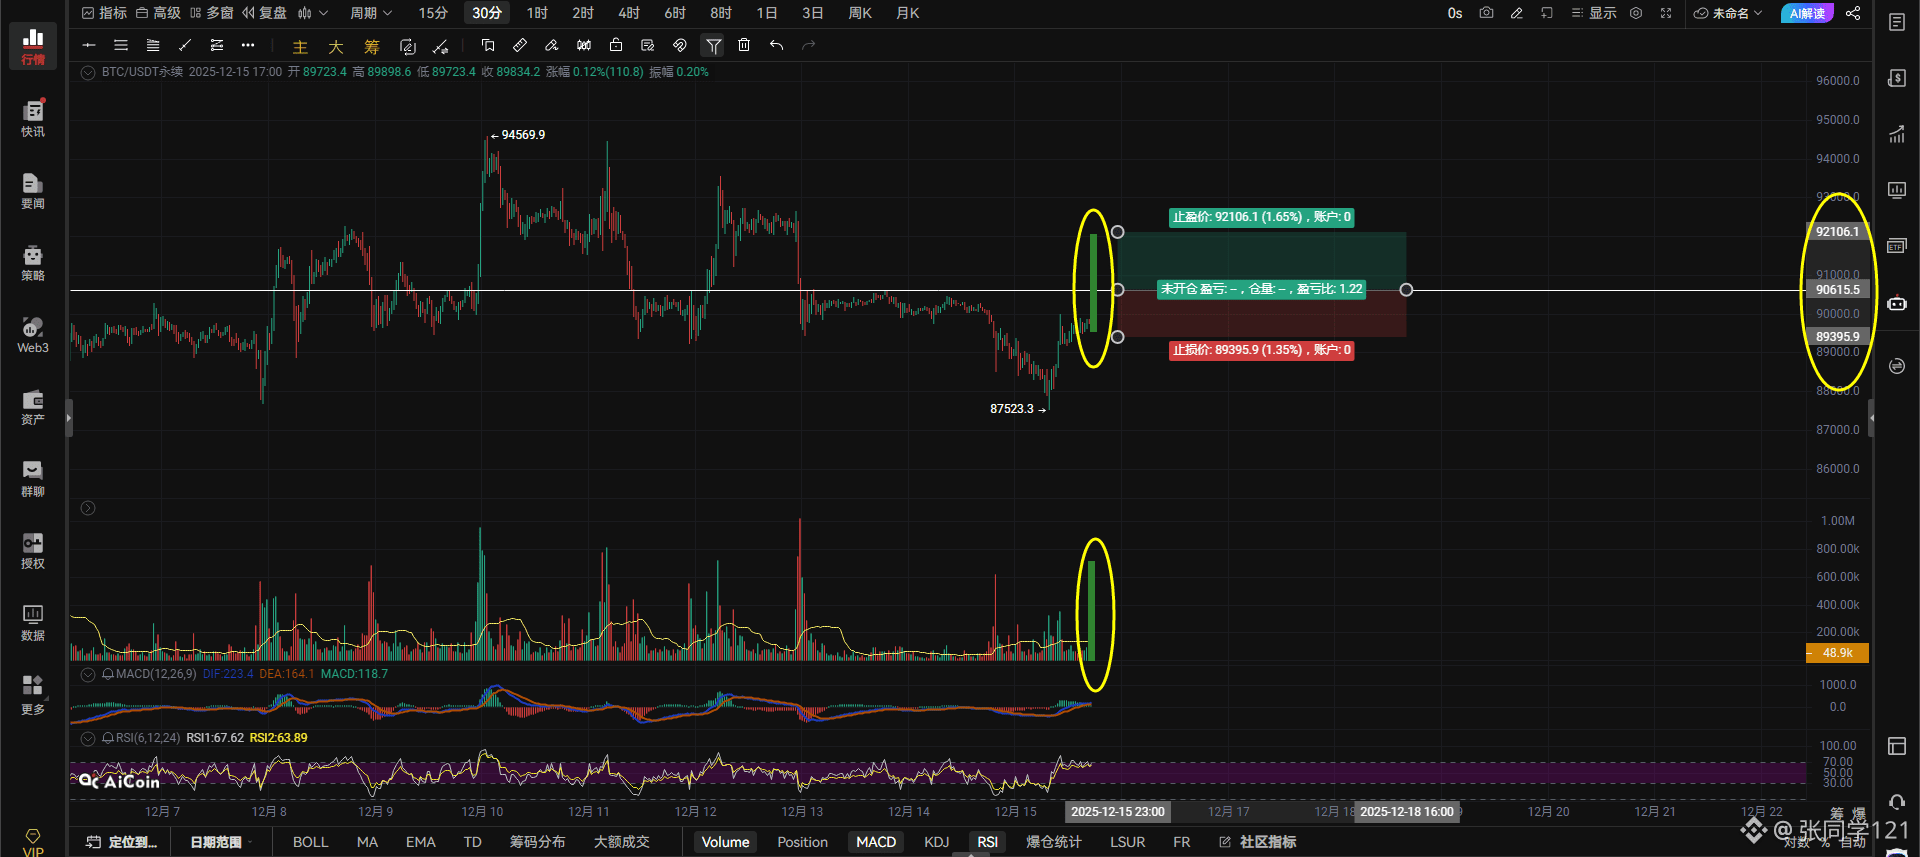
Task: Open the 资产 assets sidebar icon
Action: click(33, 406)
